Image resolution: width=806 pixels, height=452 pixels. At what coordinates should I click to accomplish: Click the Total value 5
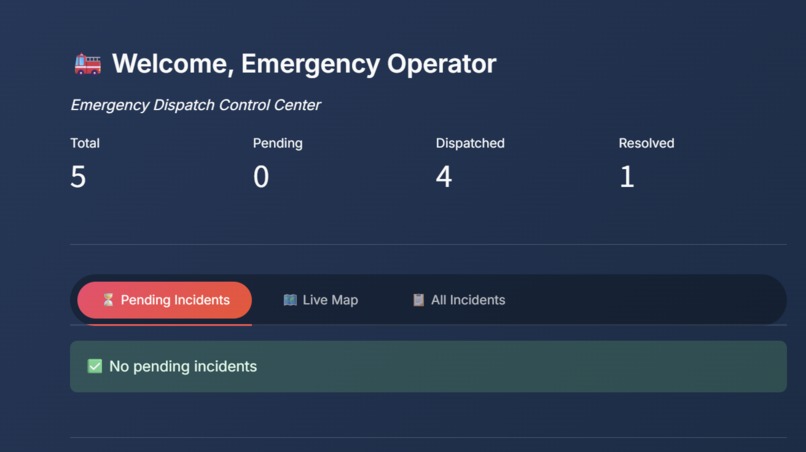coord(78,177)
